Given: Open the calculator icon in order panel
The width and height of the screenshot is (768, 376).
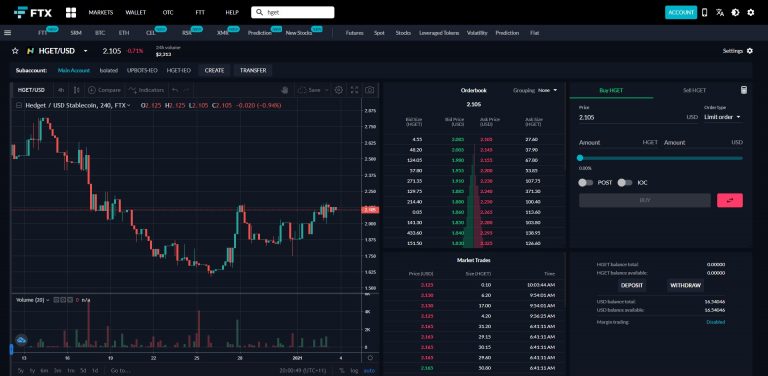Looking at the screenshot, I should point(744,90).
